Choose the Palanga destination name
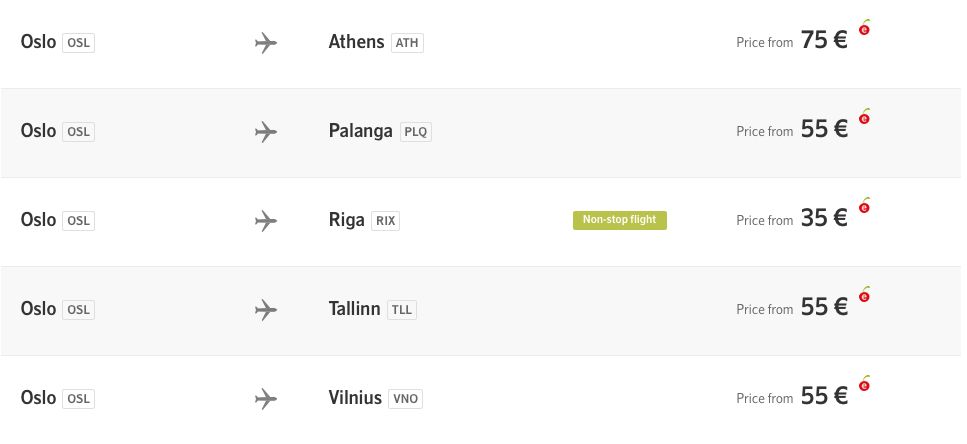 pos(361,131)
